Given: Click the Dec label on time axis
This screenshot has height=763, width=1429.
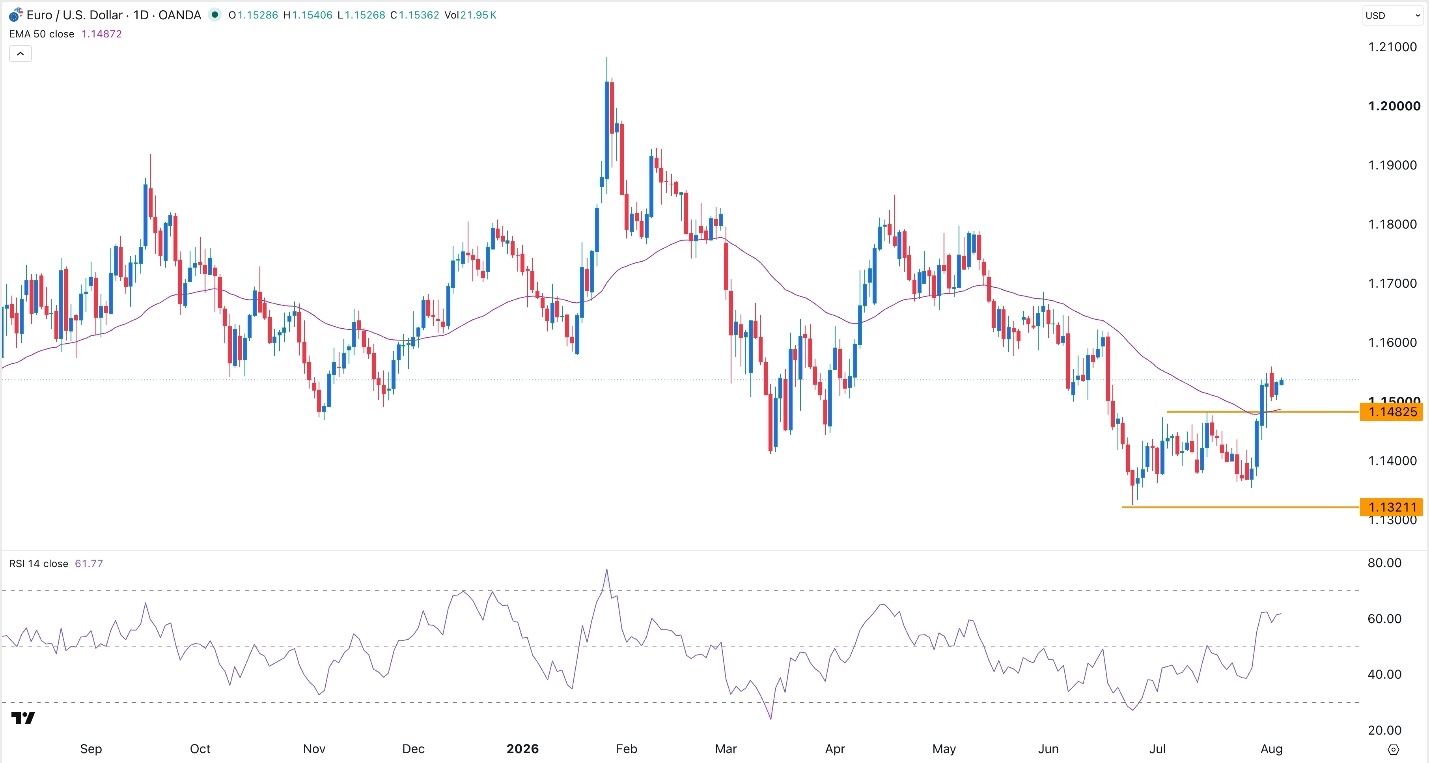Looking at the screenshot, I should (x=413, y=749).
